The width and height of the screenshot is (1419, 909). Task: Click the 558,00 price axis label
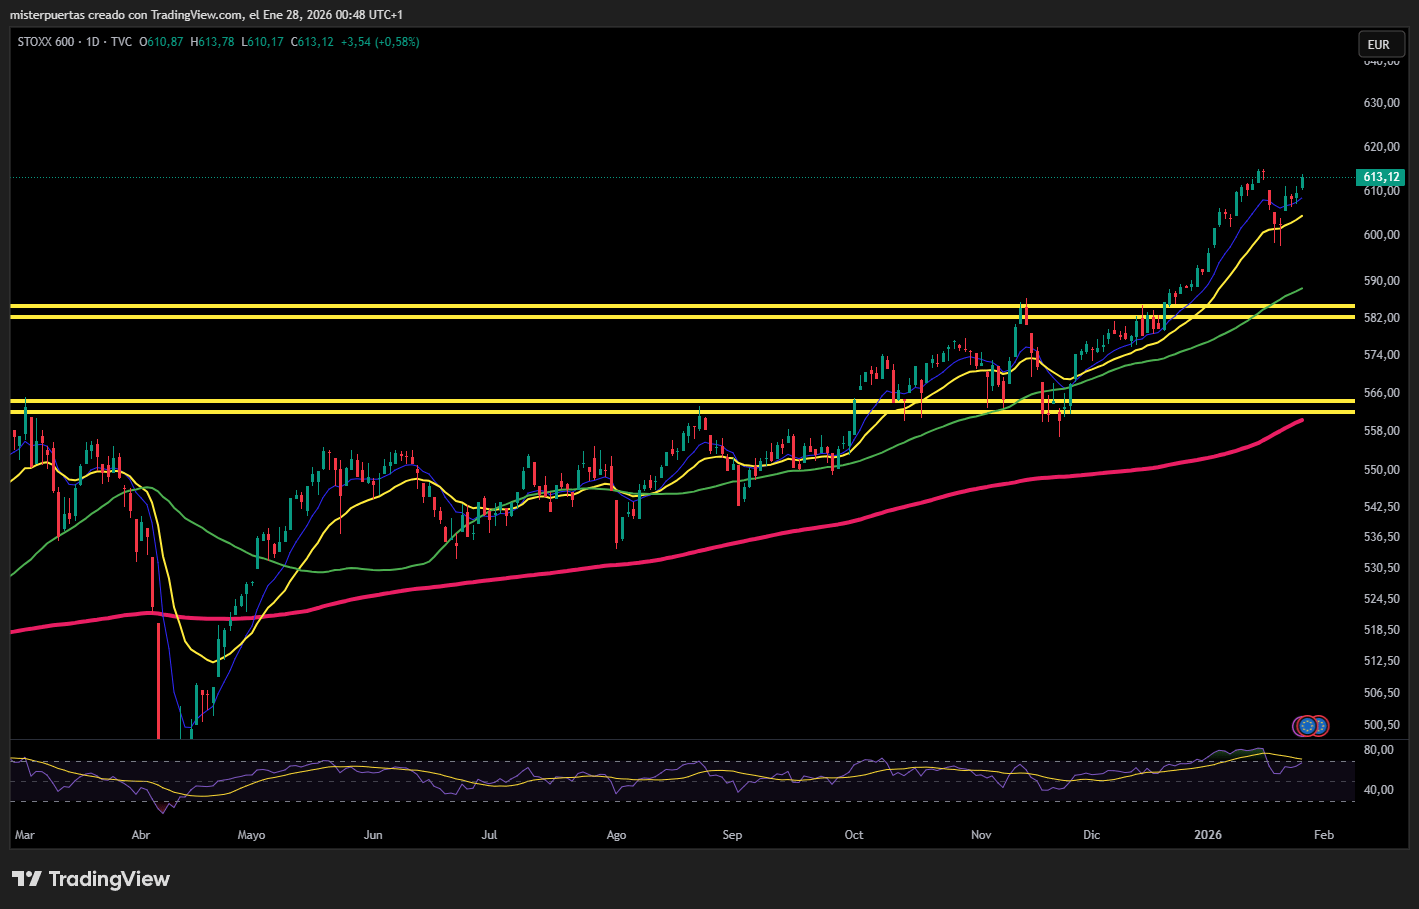(1381, 431)
